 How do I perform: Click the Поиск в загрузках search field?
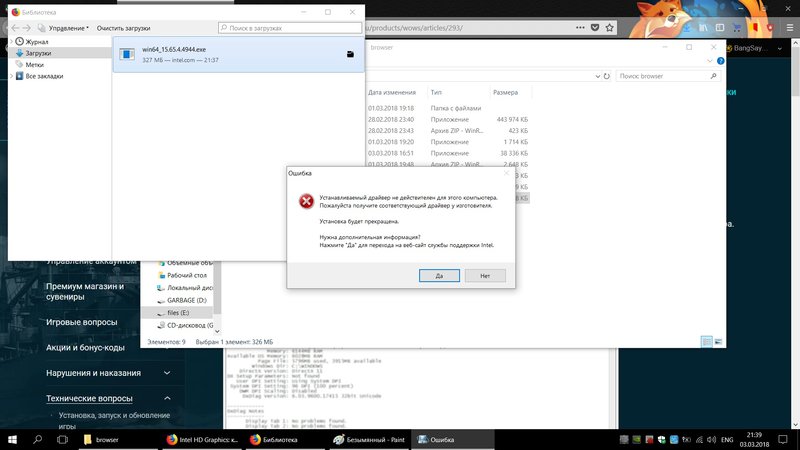[290, 28]
